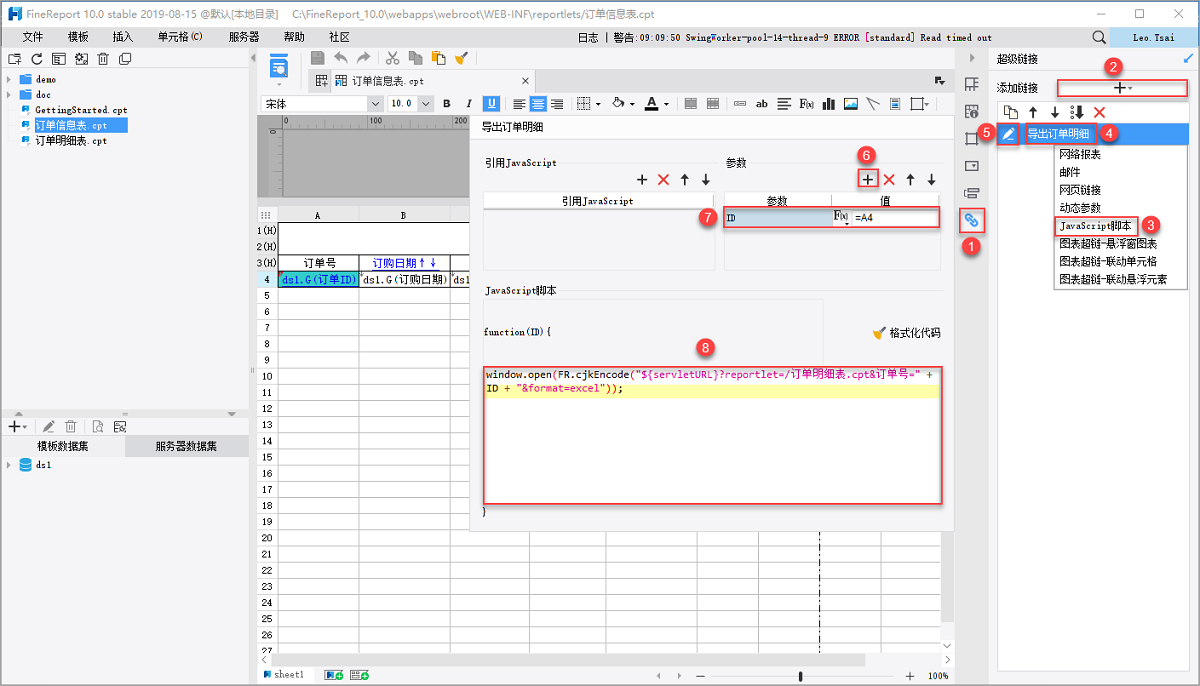Delete parameter with red X in 参数 section
The width and height of the screenshot is (1200, 686).
click(889, 179)
